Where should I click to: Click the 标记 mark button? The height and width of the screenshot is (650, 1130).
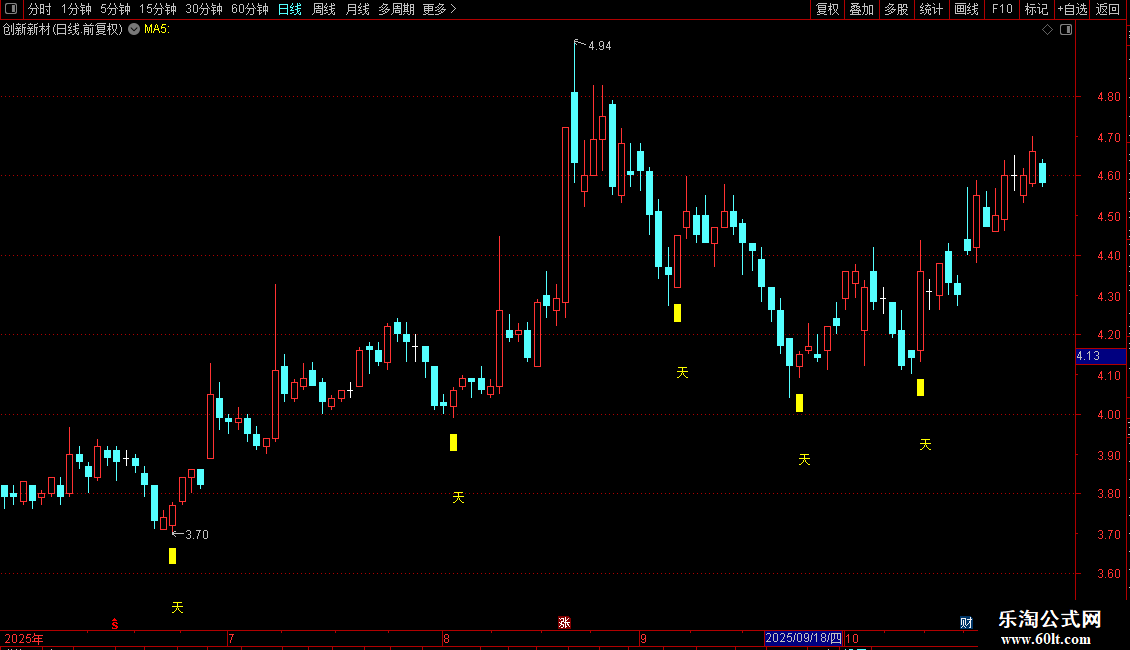point(1036,9)
